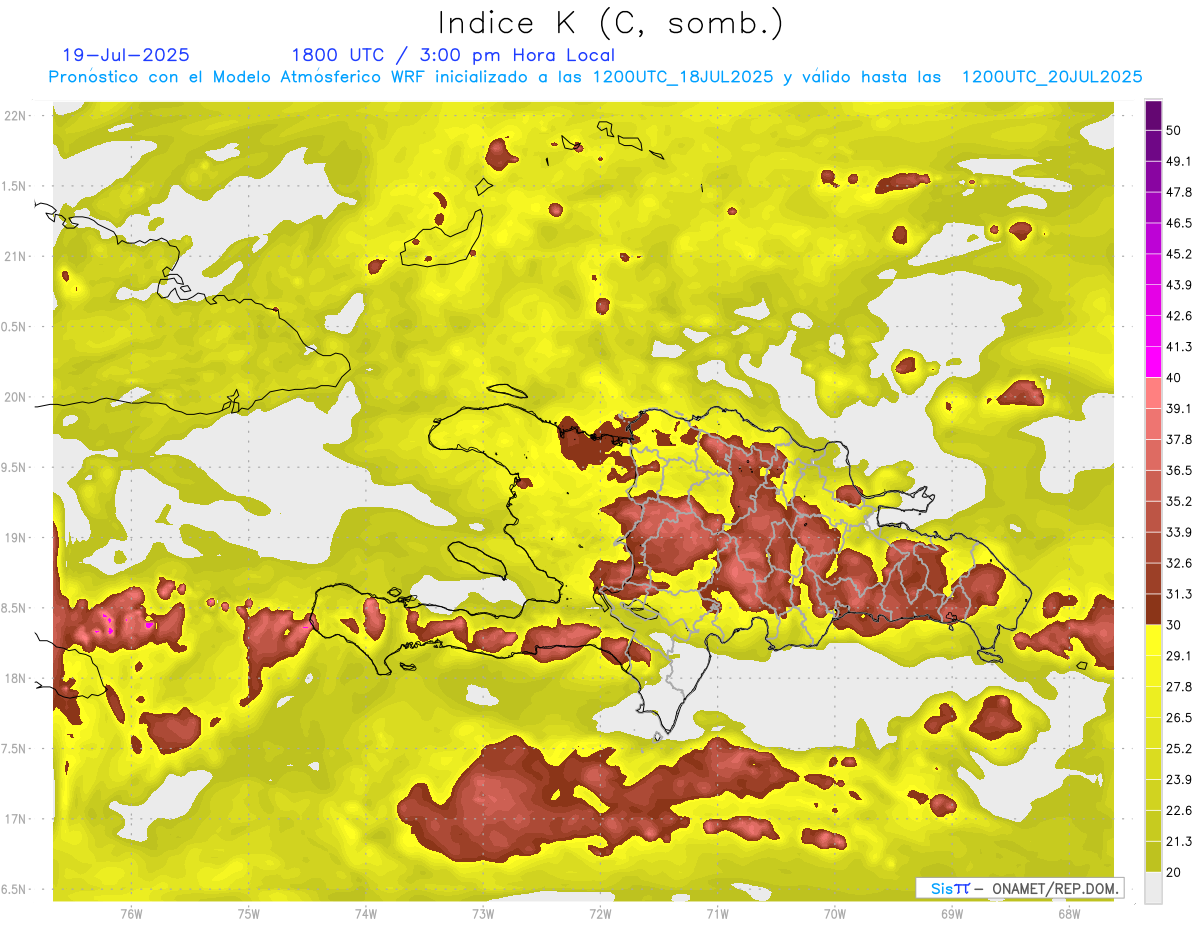Click colorbar value "35.2"
Screen dimensions: 1200x927
1179,501
